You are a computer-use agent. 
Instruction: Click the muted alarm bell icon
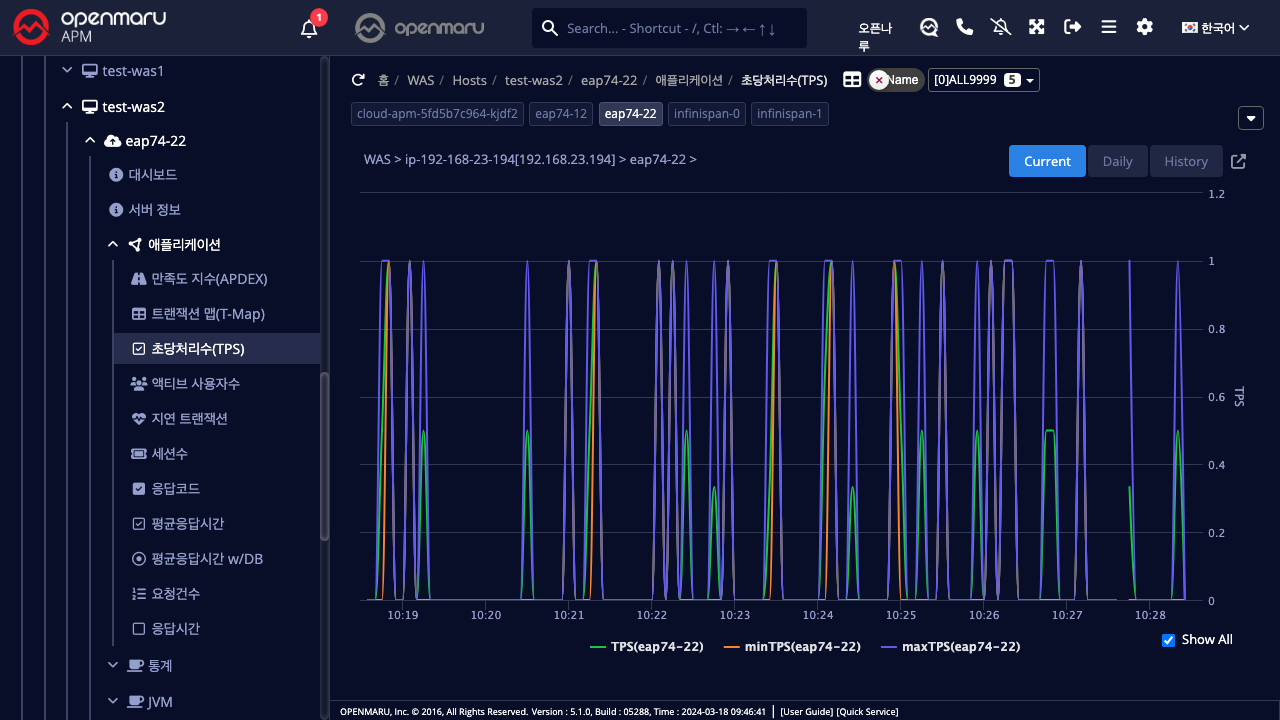point(1001,27)
